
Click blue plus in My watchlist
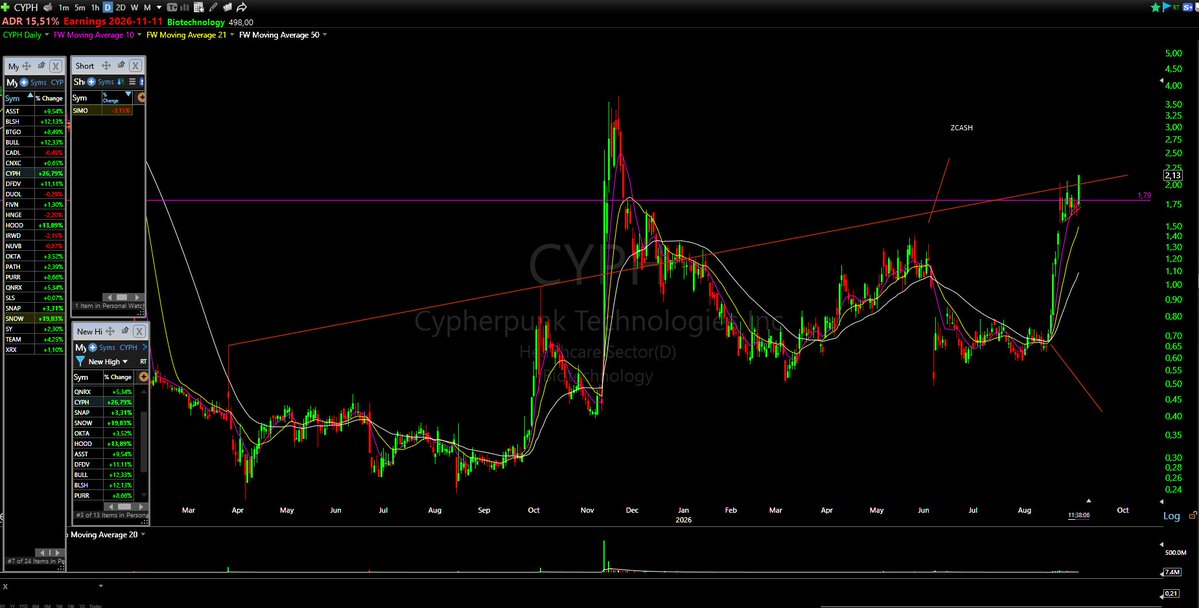click(x=24, y=82)
